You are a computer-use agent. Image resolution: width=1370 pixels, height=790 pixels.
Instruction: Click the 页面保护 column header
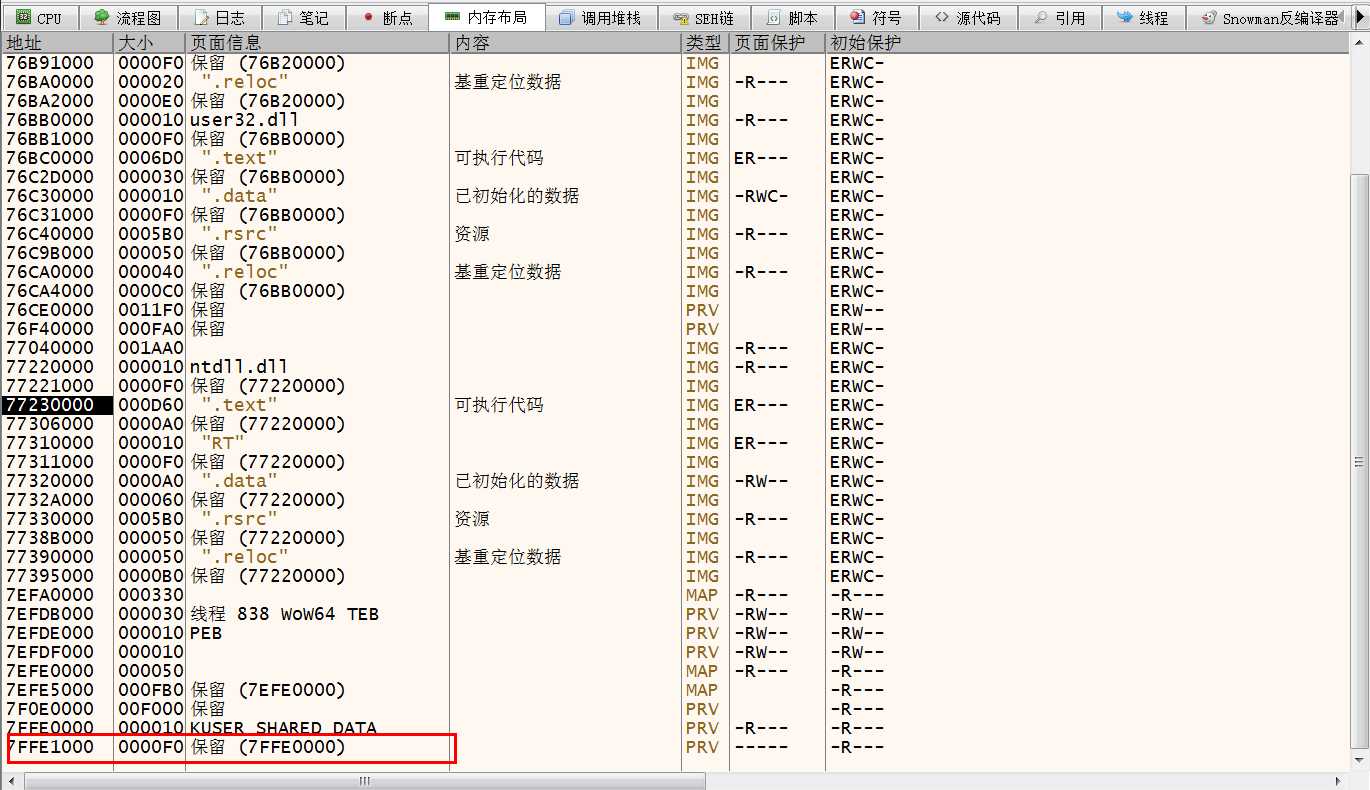(x=777, y=43)
